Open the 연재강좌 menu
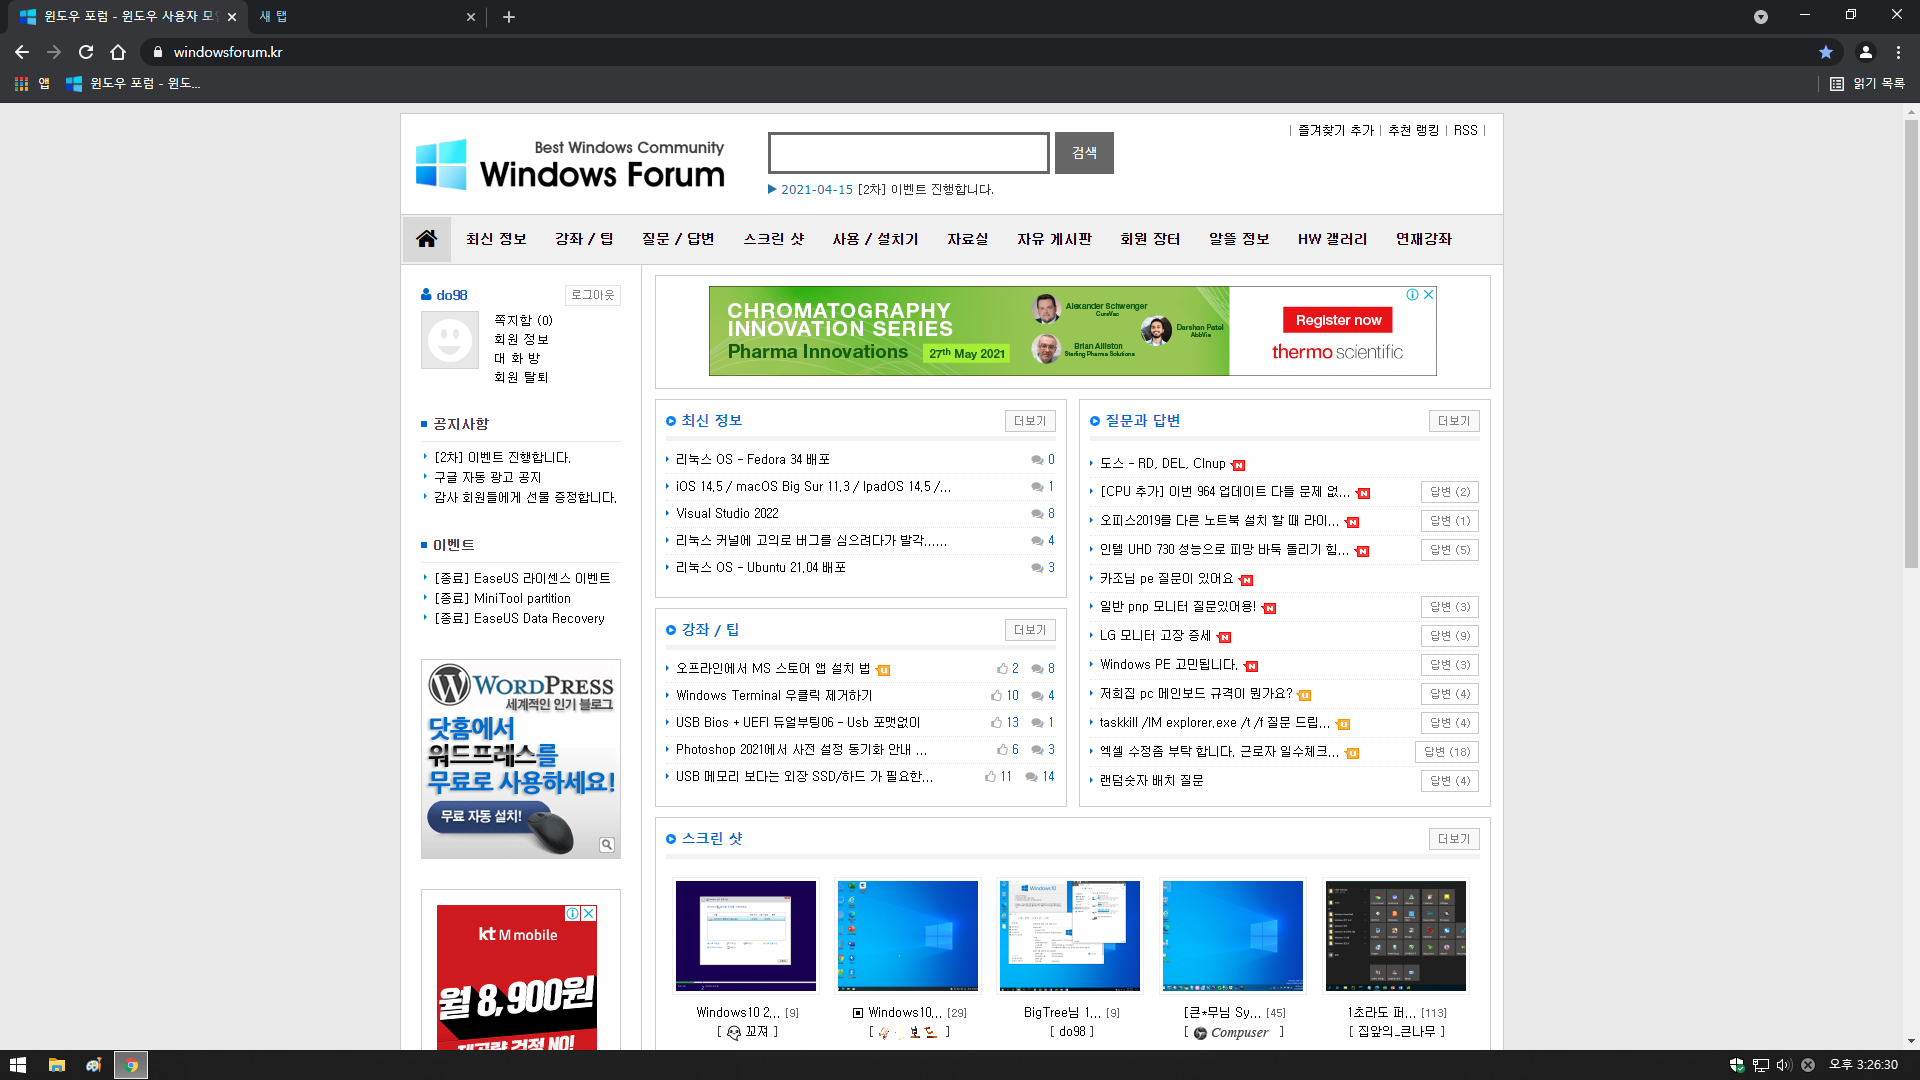Viewport: 1920px width, 1080px height. coord(1424,239)
